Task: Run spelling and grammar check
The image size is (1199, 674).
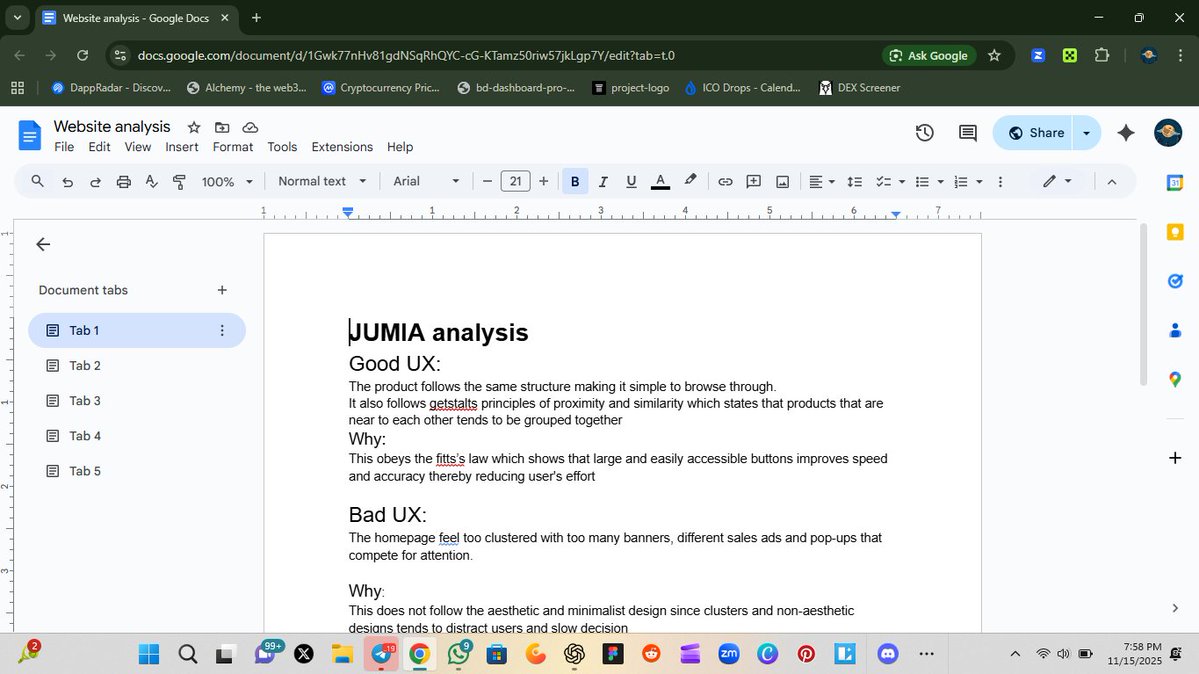Action: 151,181
